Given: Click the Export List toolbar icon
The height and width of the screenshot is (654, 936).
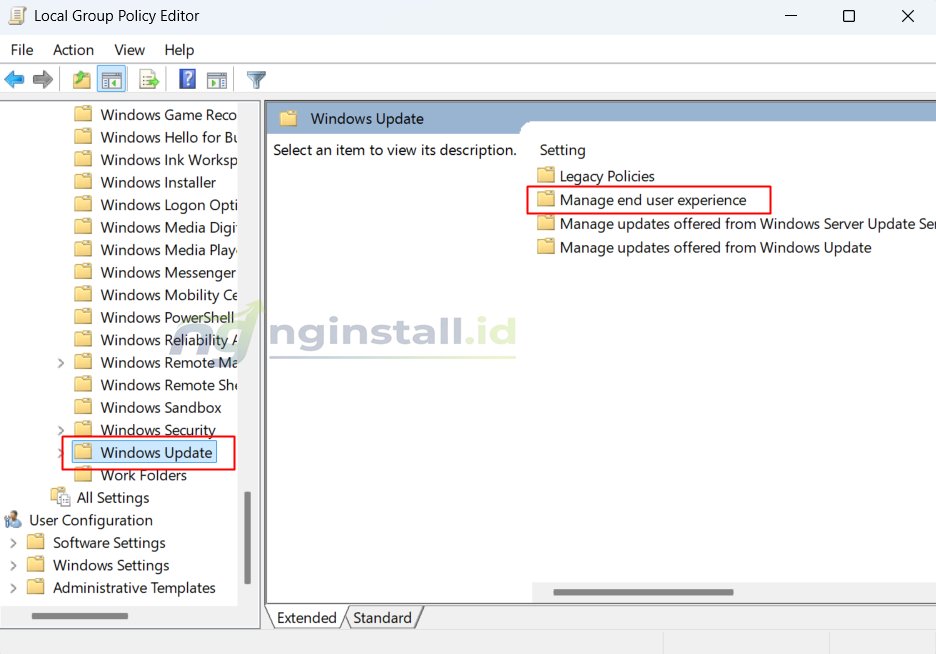Looking at the screenshot, I should [146, 79].
